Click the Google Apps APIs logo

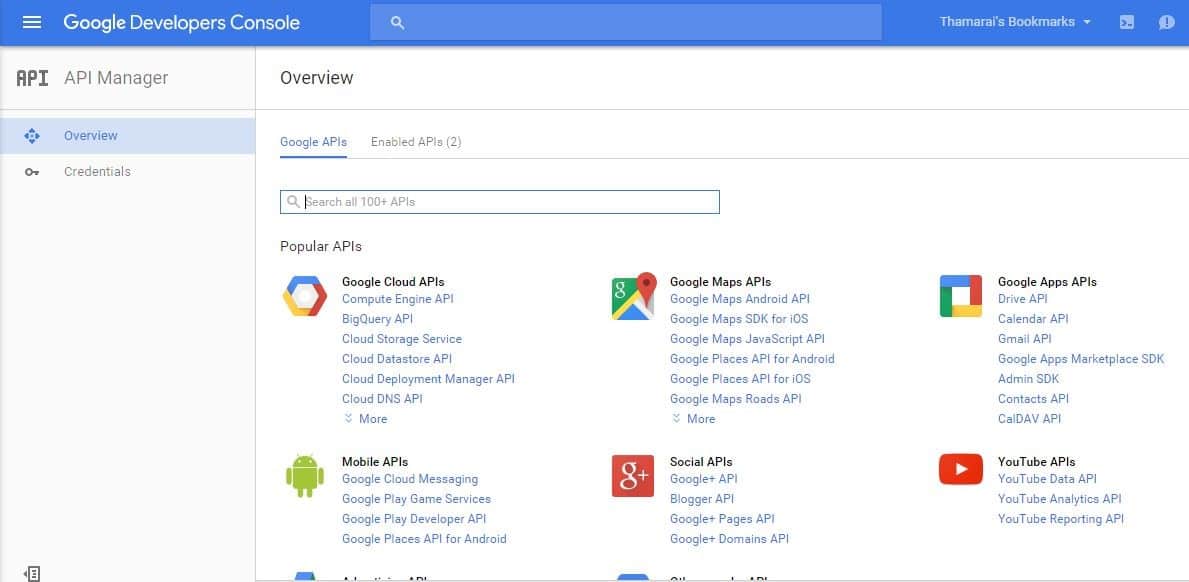pos(961,296)
